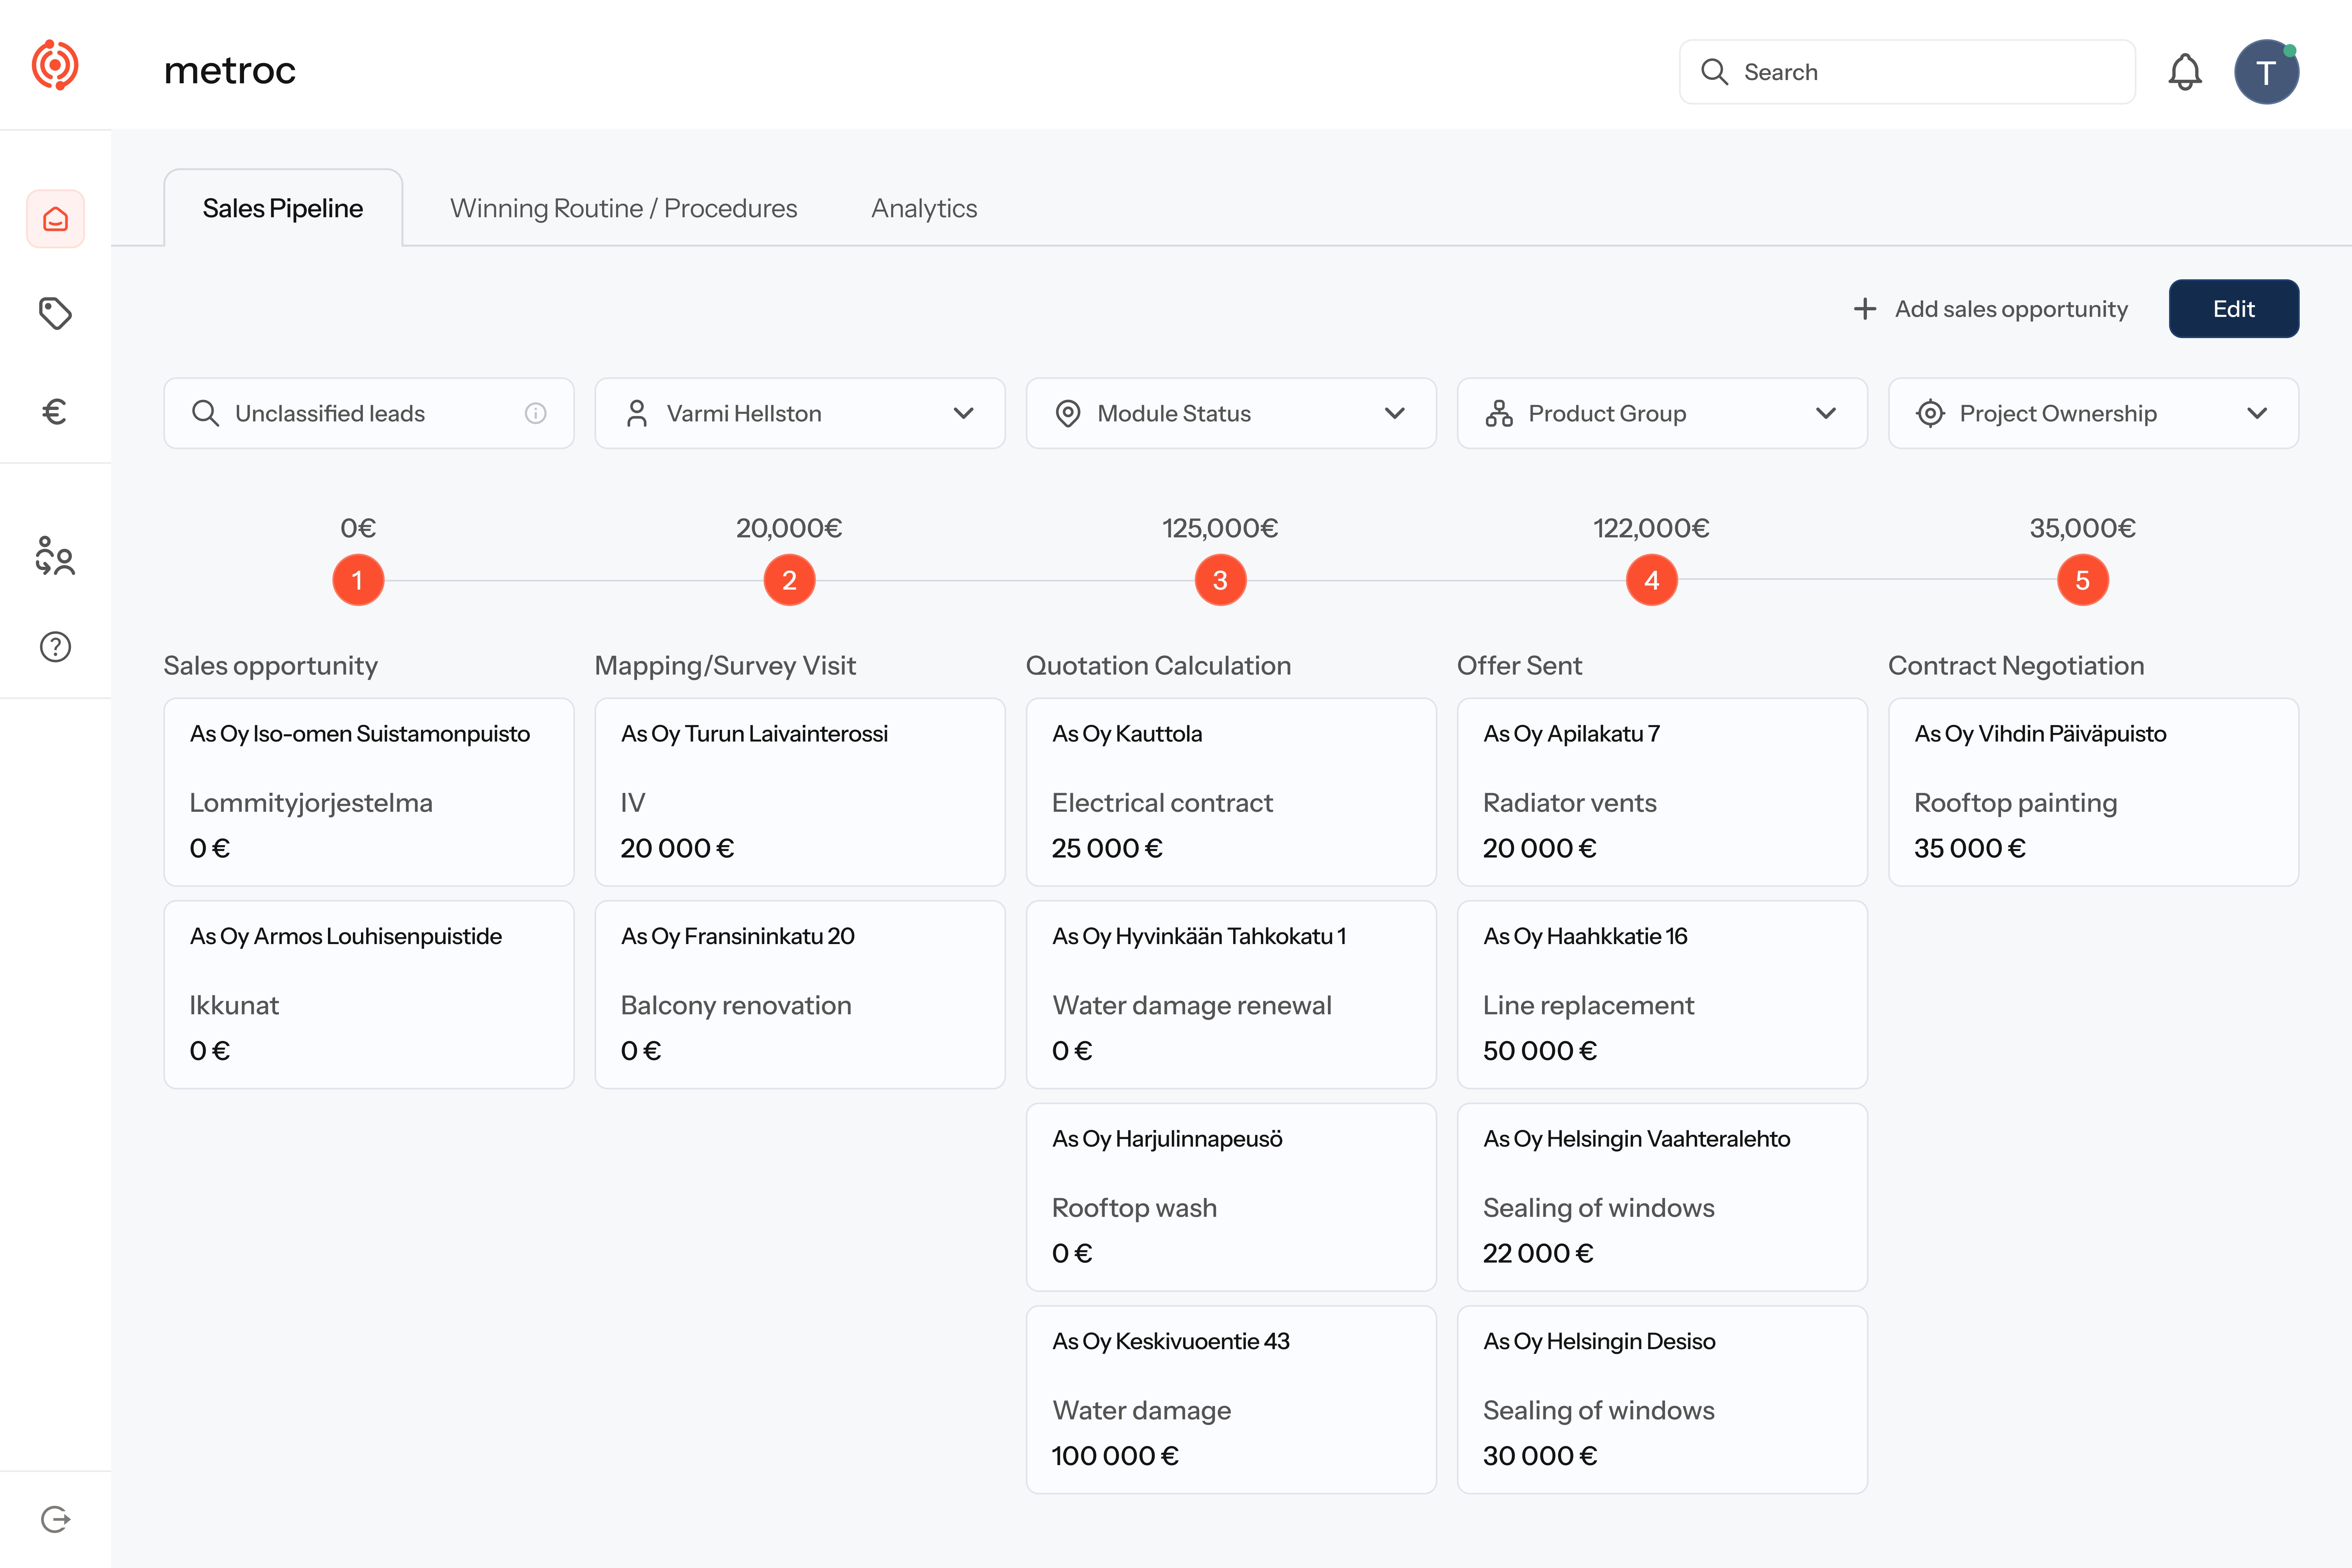Open the euro icon in sidebar
The height and width of the screenshot is (1568, 2352).
pyautogui.click(x=55, y=411)
